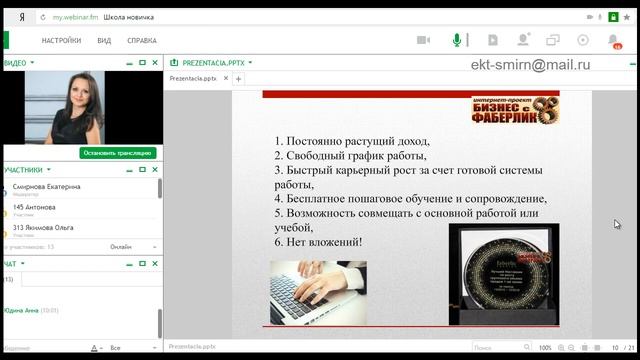Select the Prezentacia.pptx tab
640x360 pixels.
(193, 78)
